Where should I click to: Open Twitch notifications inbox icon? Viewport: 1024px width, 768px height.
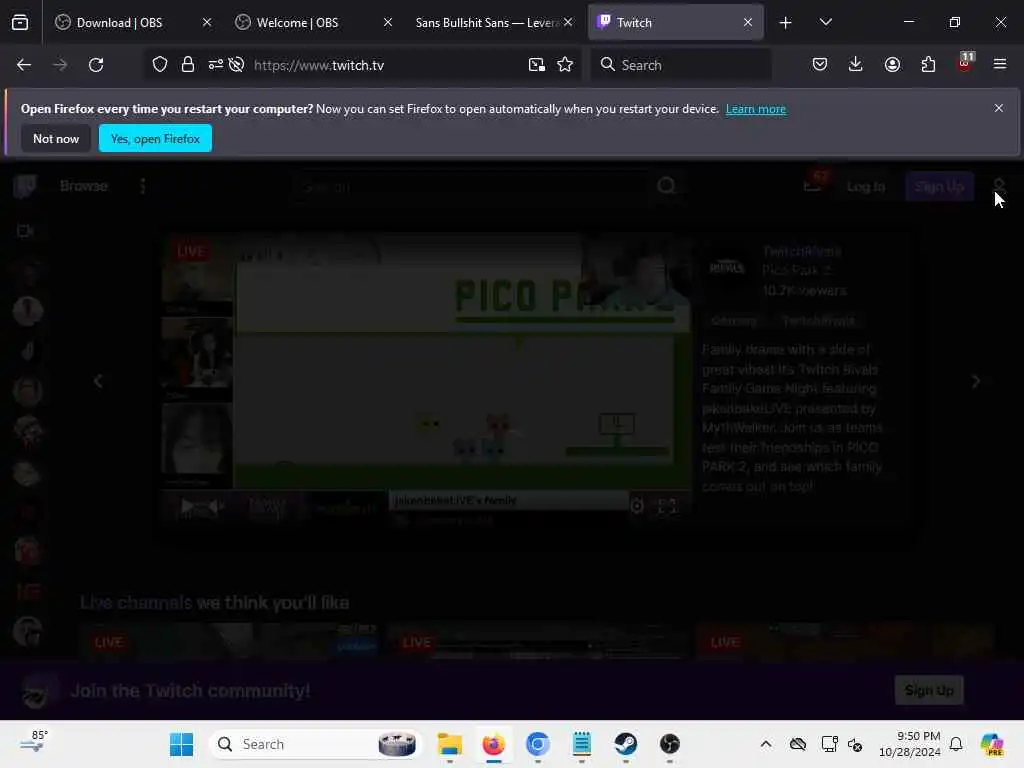click(x=814, y=184)
